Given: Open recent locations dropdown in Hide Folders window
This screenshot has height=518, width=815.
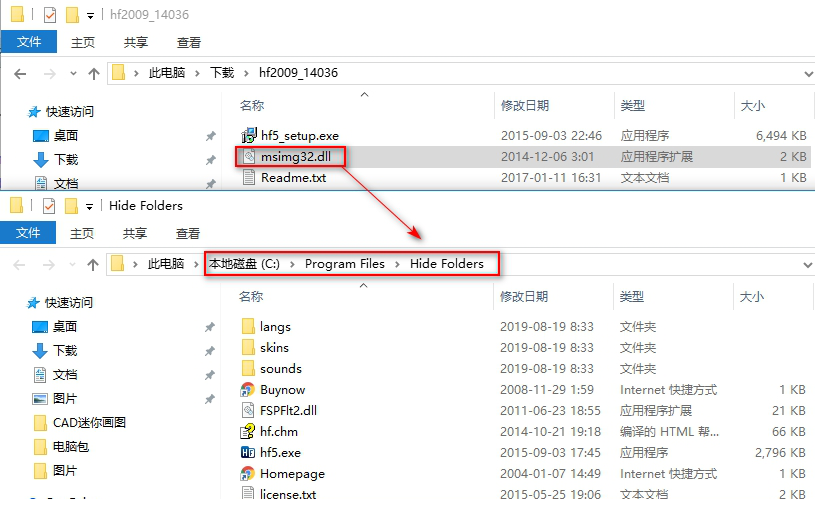Looking at the screenshot, I should 72,265.
